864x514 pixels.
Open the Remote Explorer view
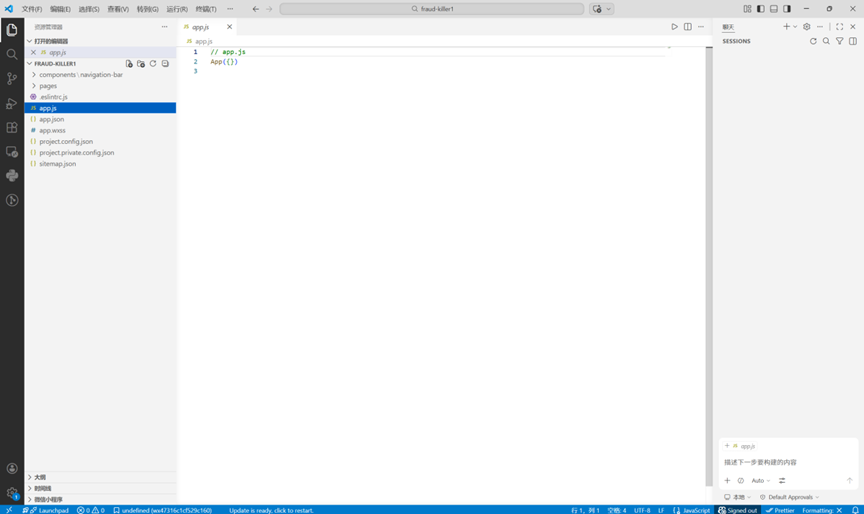[x=12, y=152]
